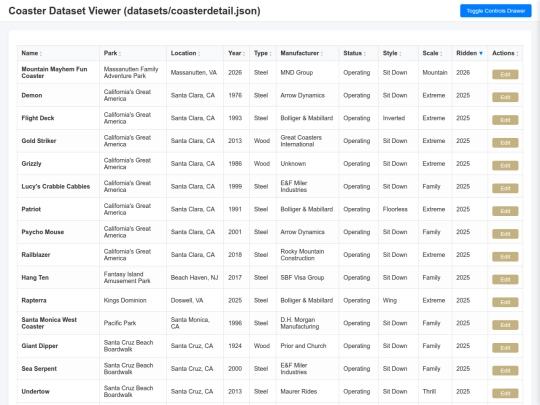The height and width of the screenshot is (405, 540).
Task: Click the Toggle Controls Drawer button
Action: click(x=496, y=11)
